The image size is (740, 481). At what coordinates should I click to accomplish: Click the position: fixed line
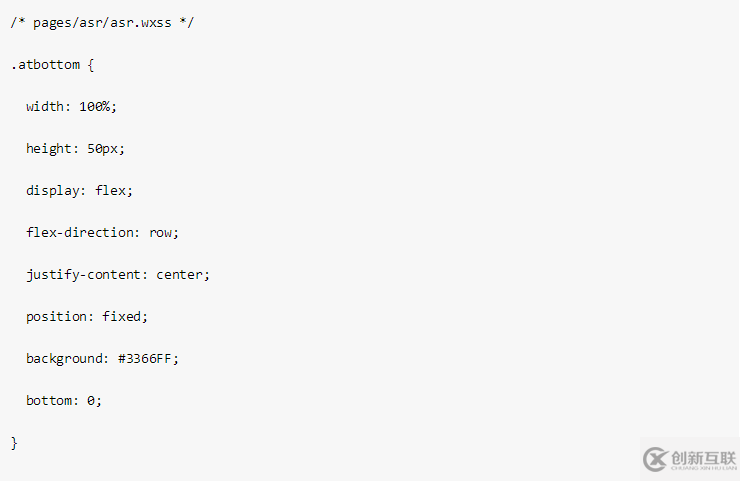87,317
